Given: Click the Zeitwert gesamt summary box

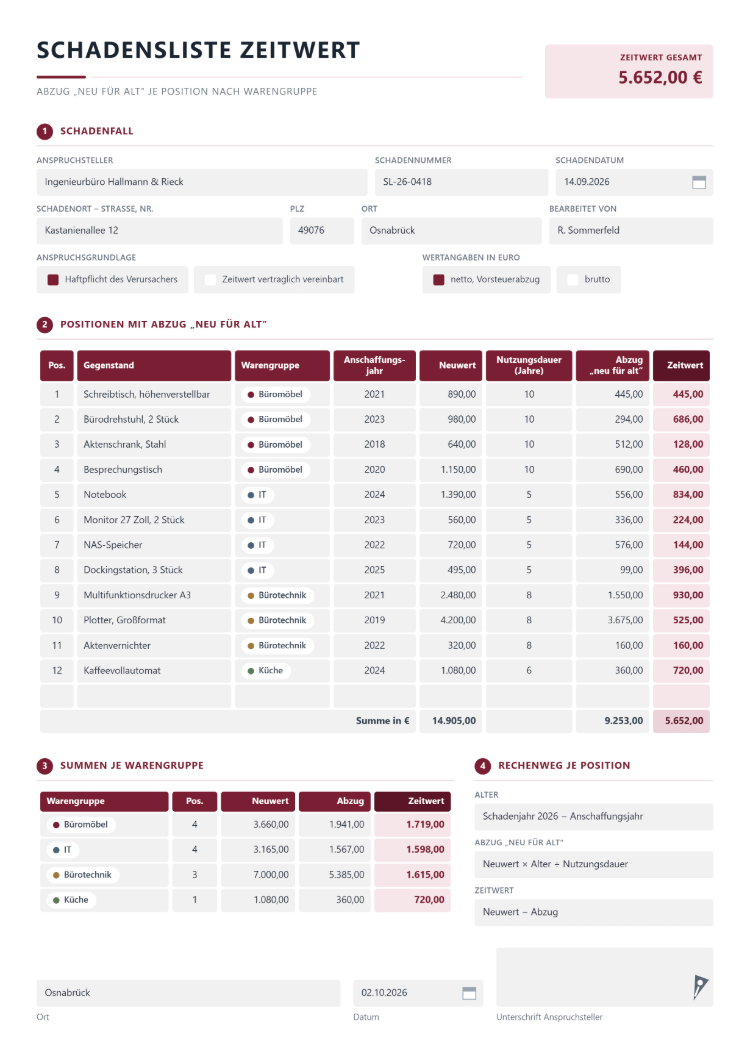Looking at the screenshot, I should coord(629,72).
